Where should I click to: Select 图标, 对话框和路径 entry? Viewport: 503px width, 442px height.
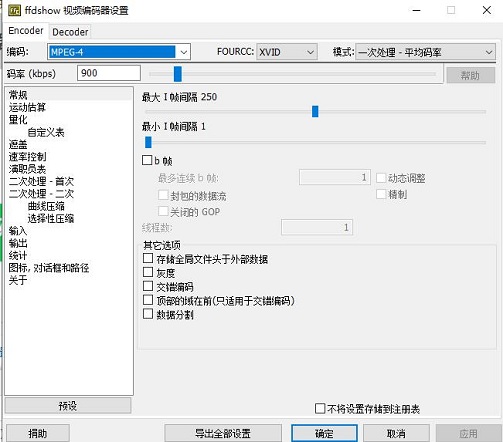tap(49, 268)
